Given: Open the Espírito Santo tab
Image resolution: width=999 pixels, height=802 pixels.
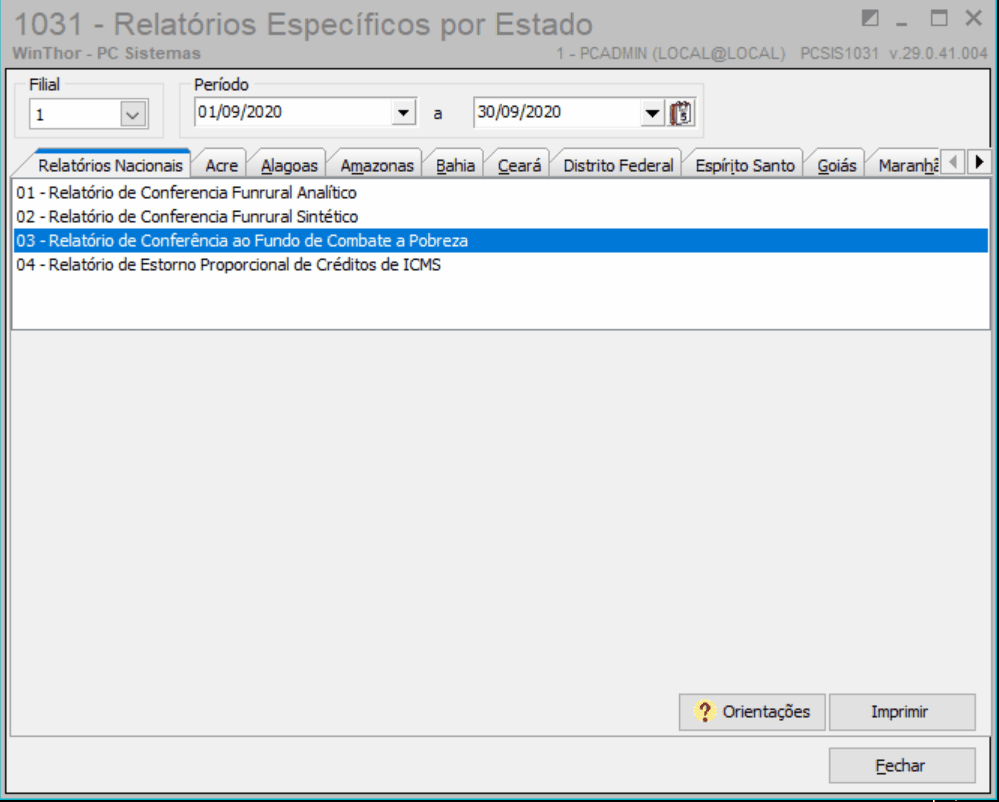Looking at the screenshot, I should 745,166.
